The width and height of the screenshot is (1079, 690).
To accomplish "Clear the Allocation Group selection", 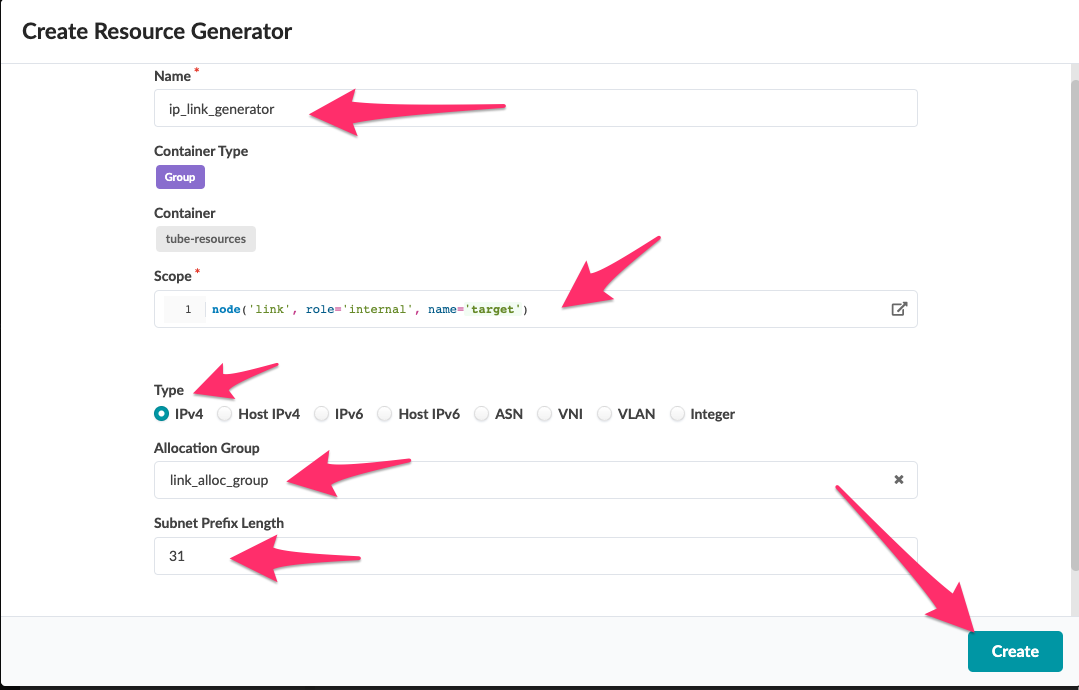I will tap(897, 480).
